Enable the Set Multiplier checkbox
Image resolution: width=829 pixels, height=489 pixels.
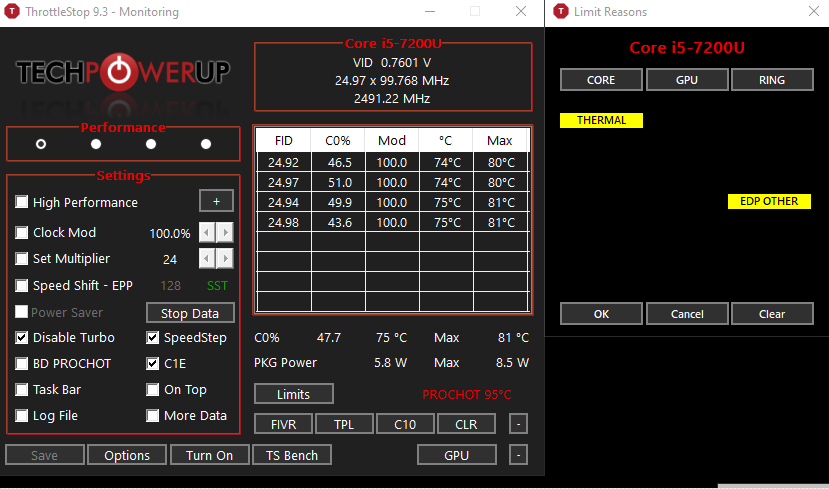point(22,259)
